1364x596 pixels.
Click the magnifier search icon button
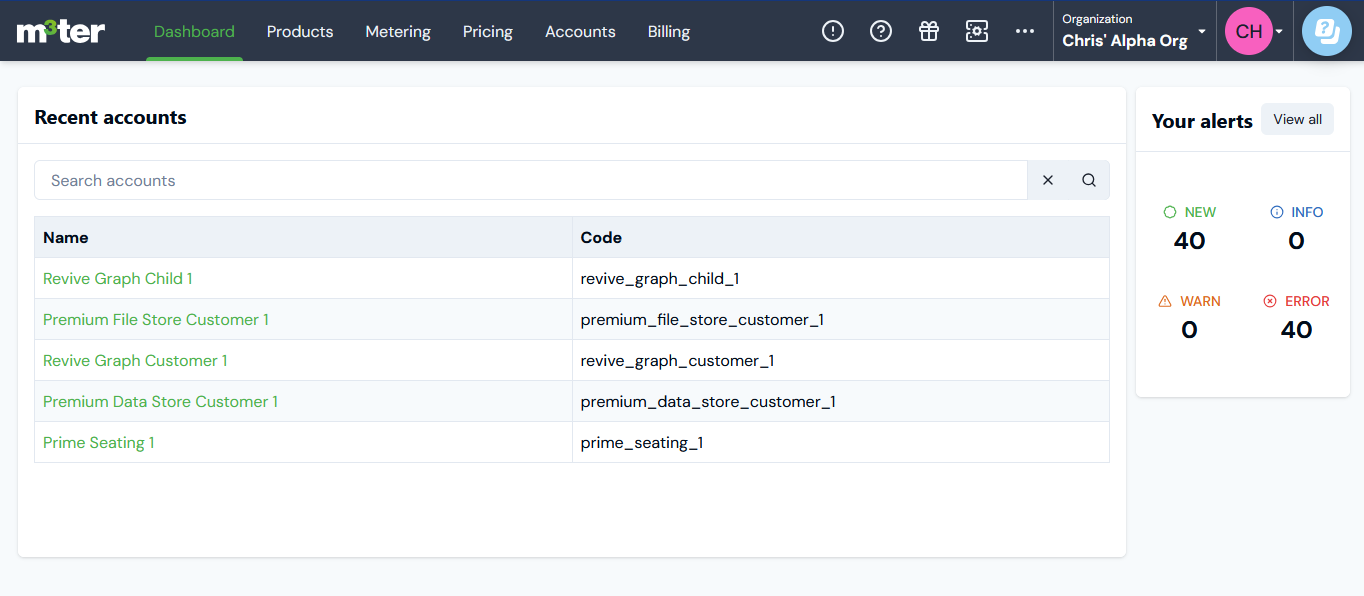point(1089,180)
